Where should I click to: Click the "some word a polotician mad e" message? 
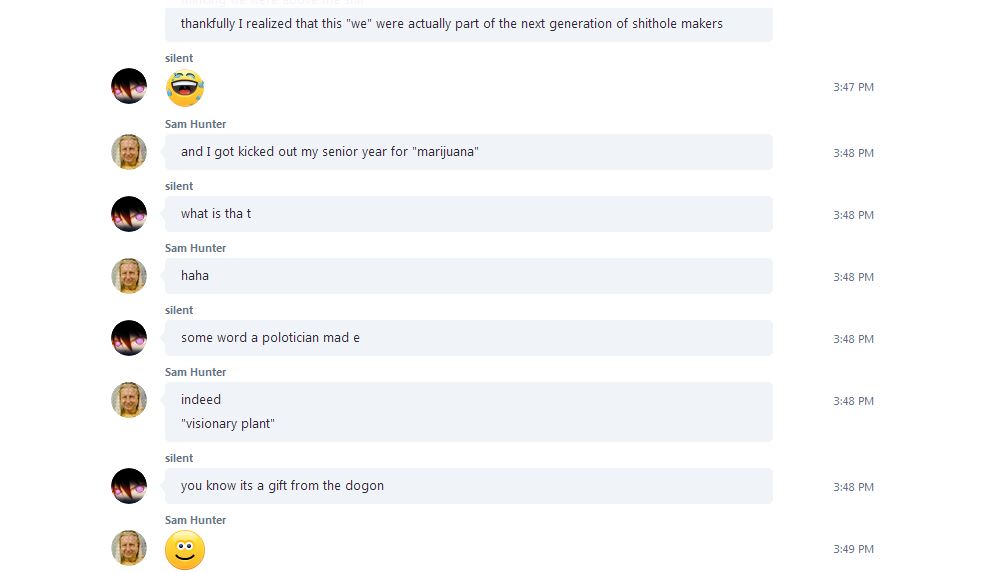(270, 338)
